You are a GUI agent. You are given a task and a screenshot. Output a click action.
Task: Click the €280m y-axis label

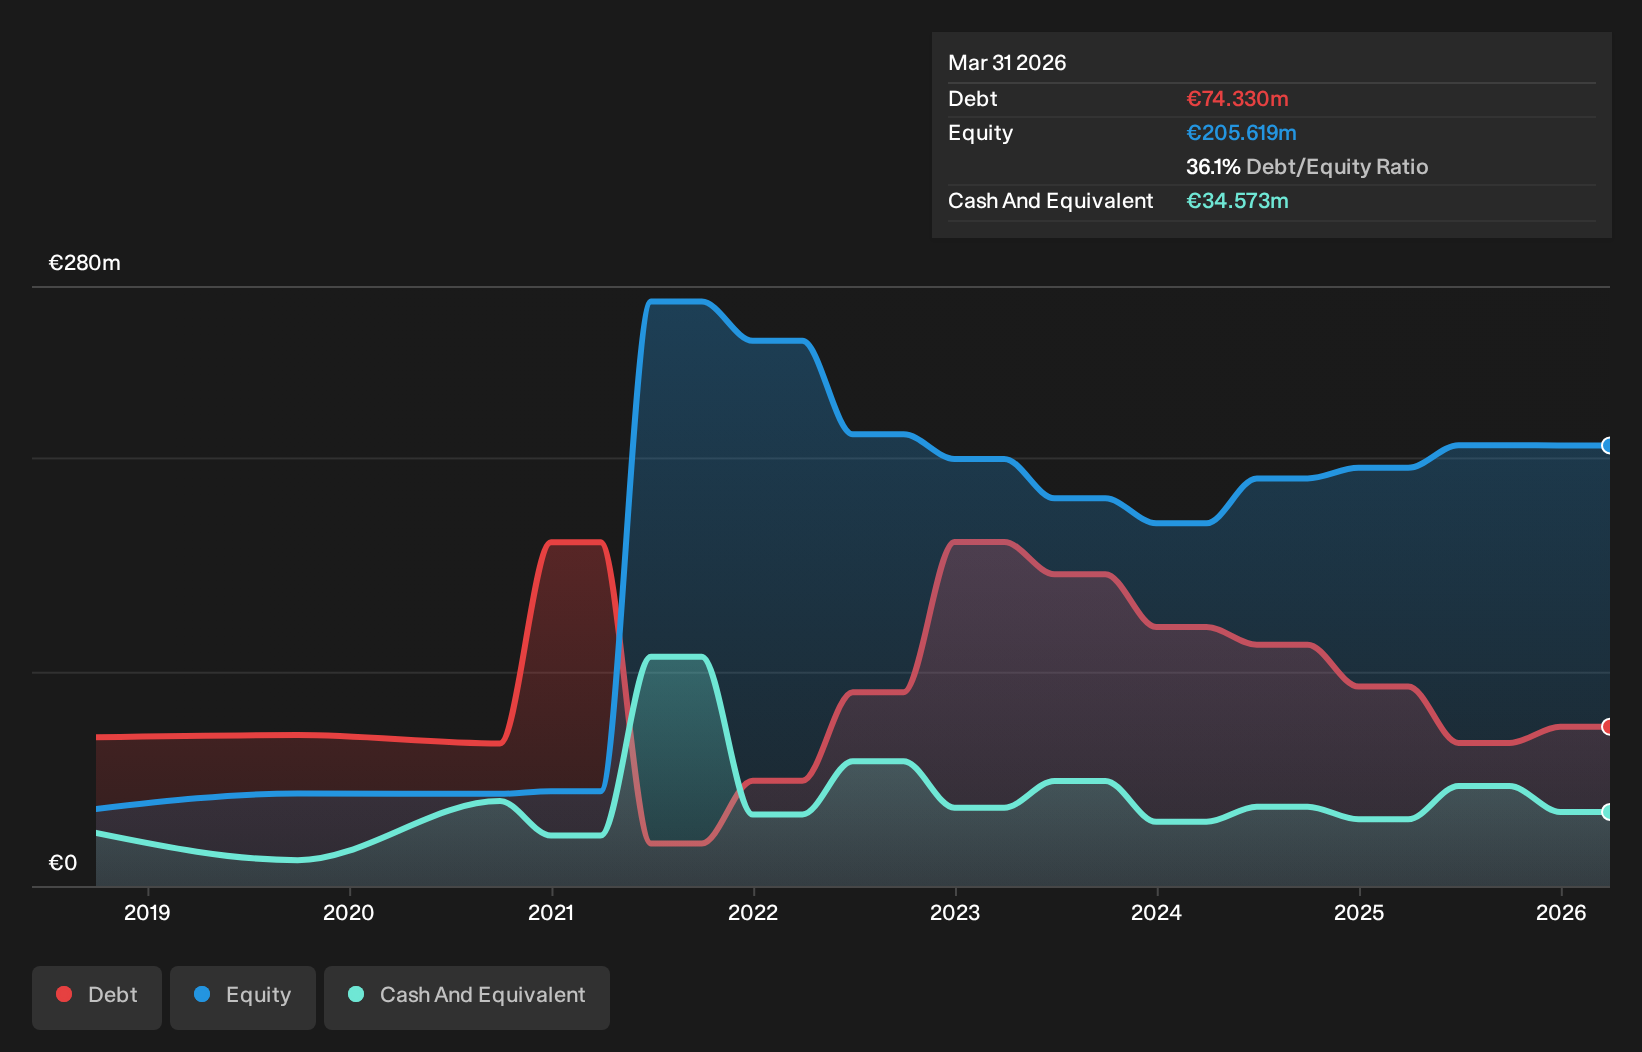pyautogui.click(x=85, y=263)
